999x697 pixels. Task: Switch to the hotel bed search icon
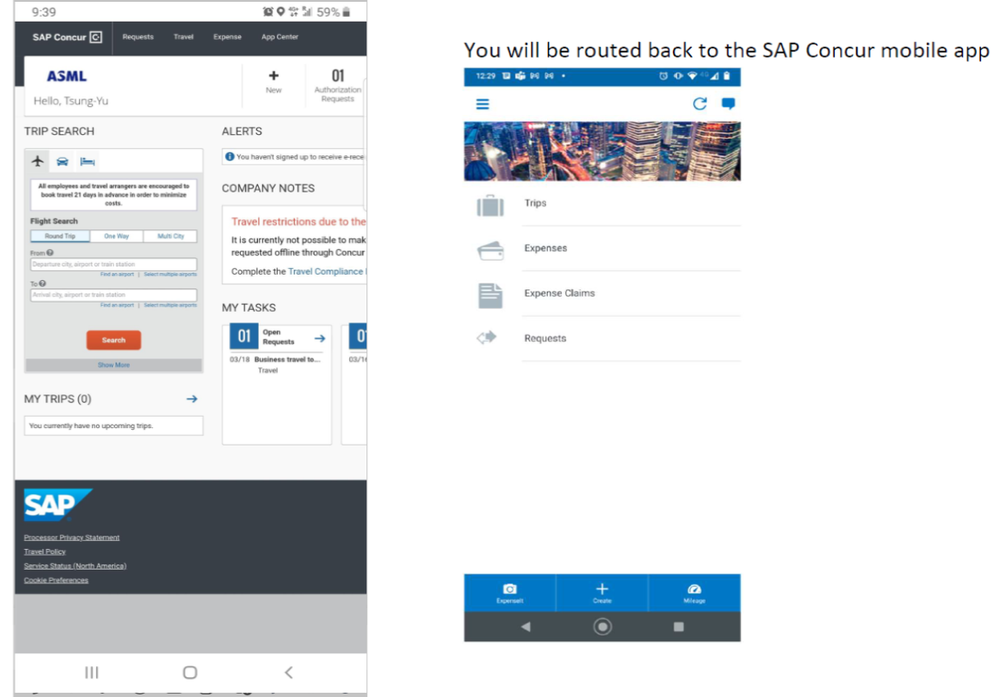[x=88, y=161]
